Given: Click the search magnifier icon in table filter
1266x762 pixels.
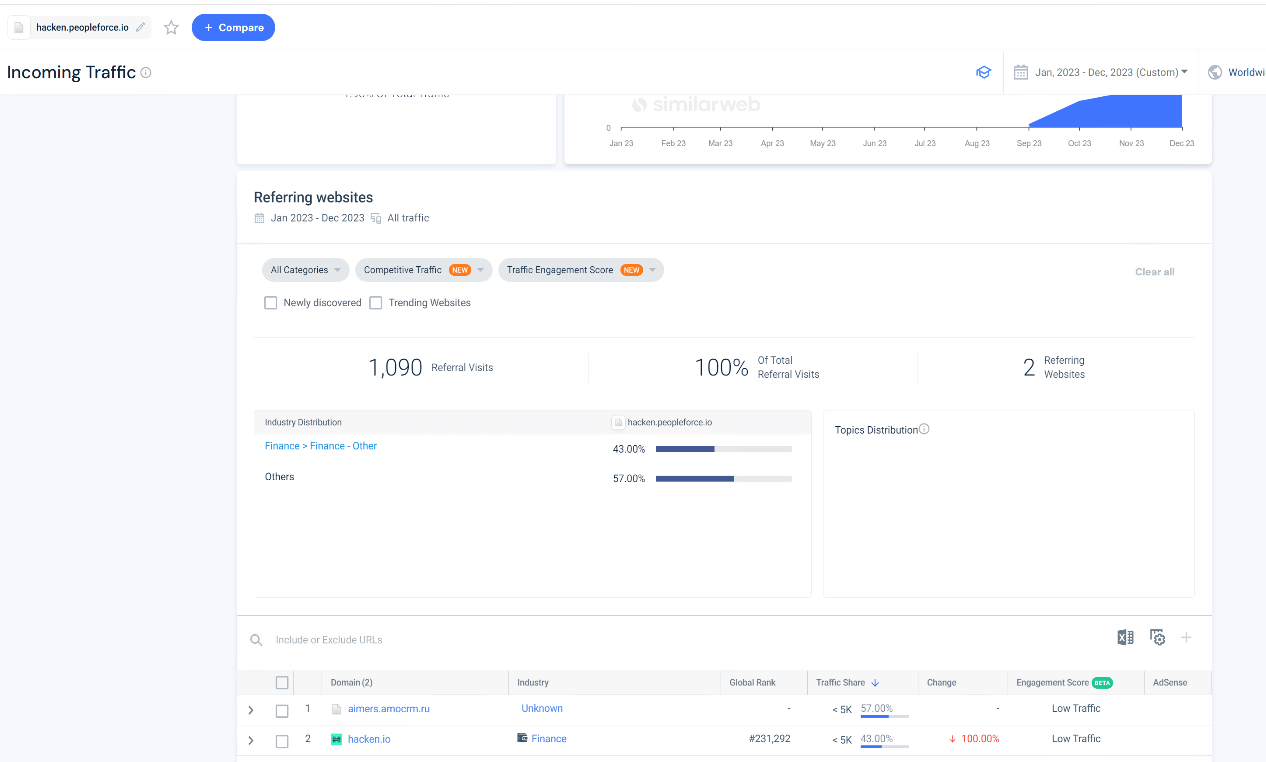Looking at the screenshot, I should [x=256, y=640].
